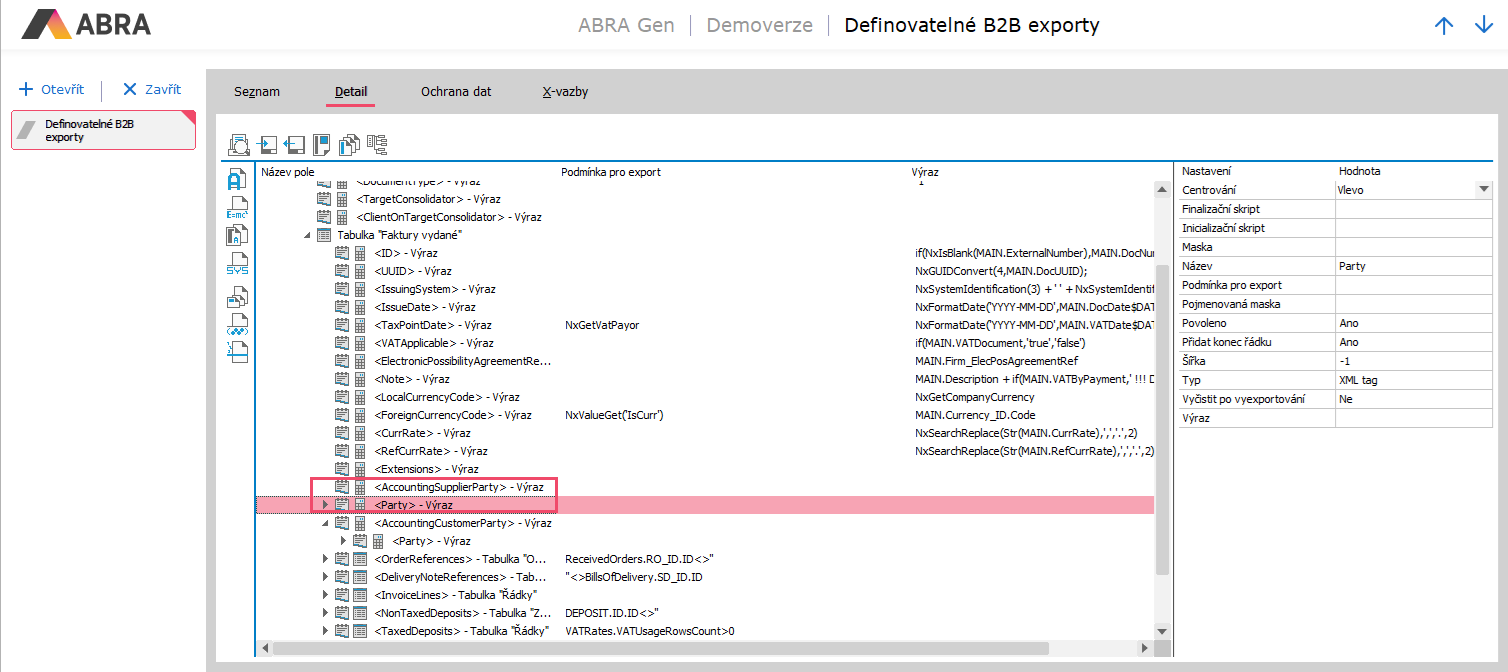Click the Název value field containing 'Party'
1508x672 pixels.
click(1414, 266)
